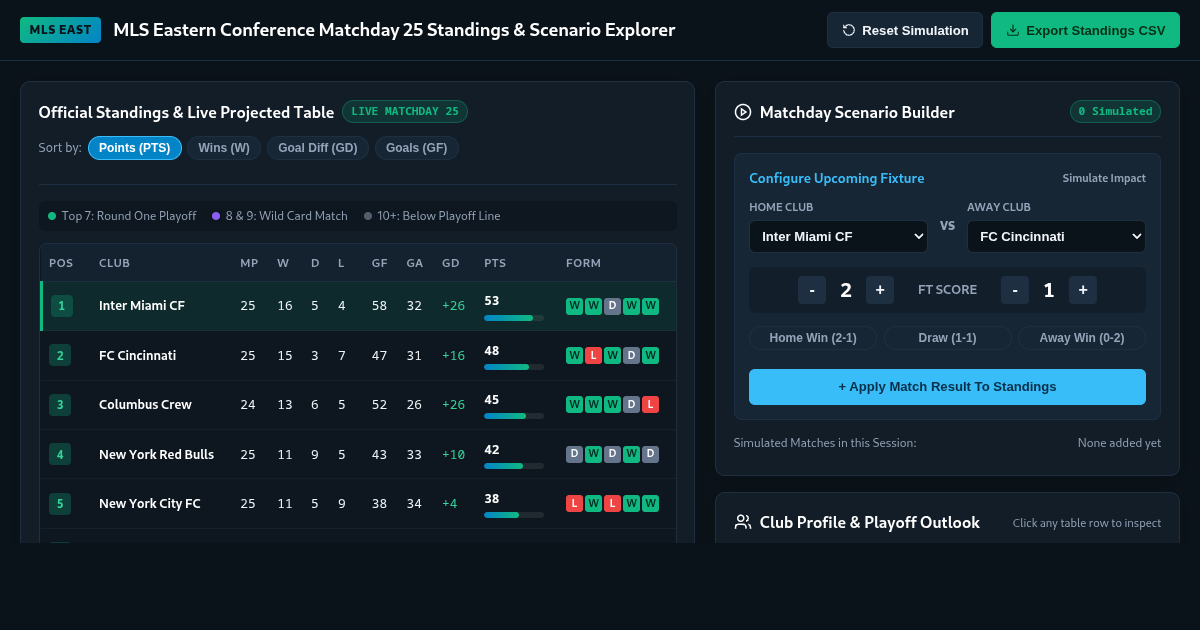Apply match result to standings
Screen dimensions: 1200x630
947,387
